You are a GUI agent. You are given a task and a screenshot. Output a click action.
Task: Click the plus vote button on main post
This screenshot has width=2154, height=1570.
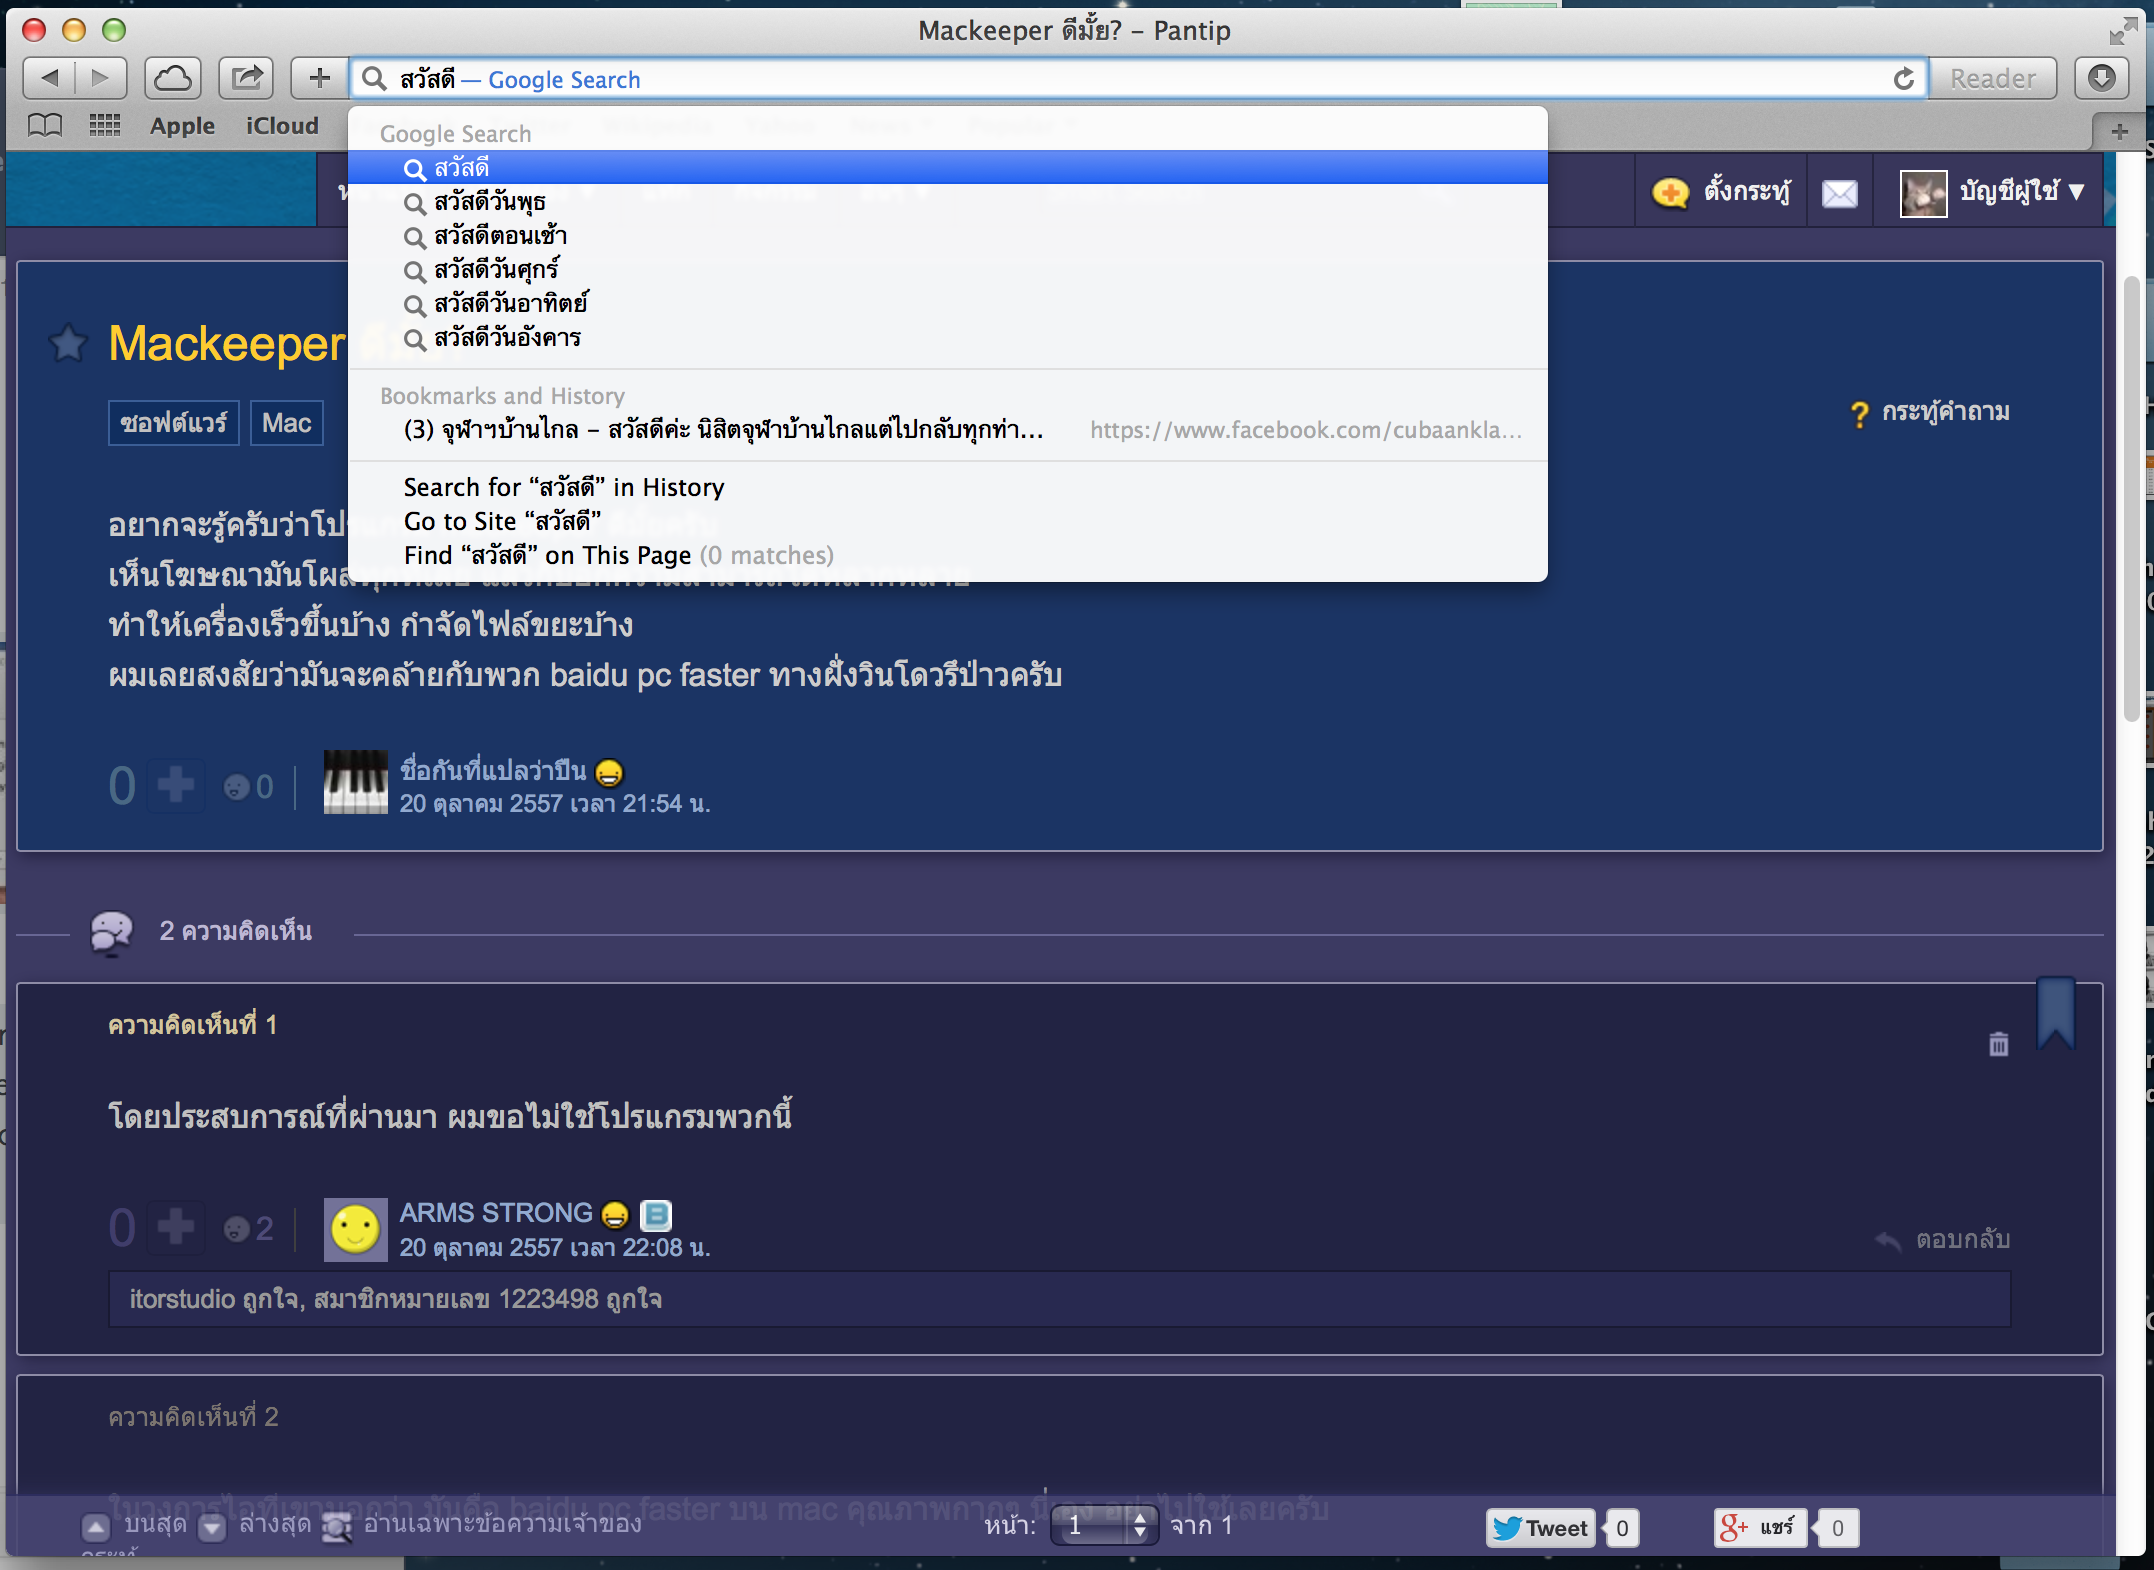tap(176, 785)
